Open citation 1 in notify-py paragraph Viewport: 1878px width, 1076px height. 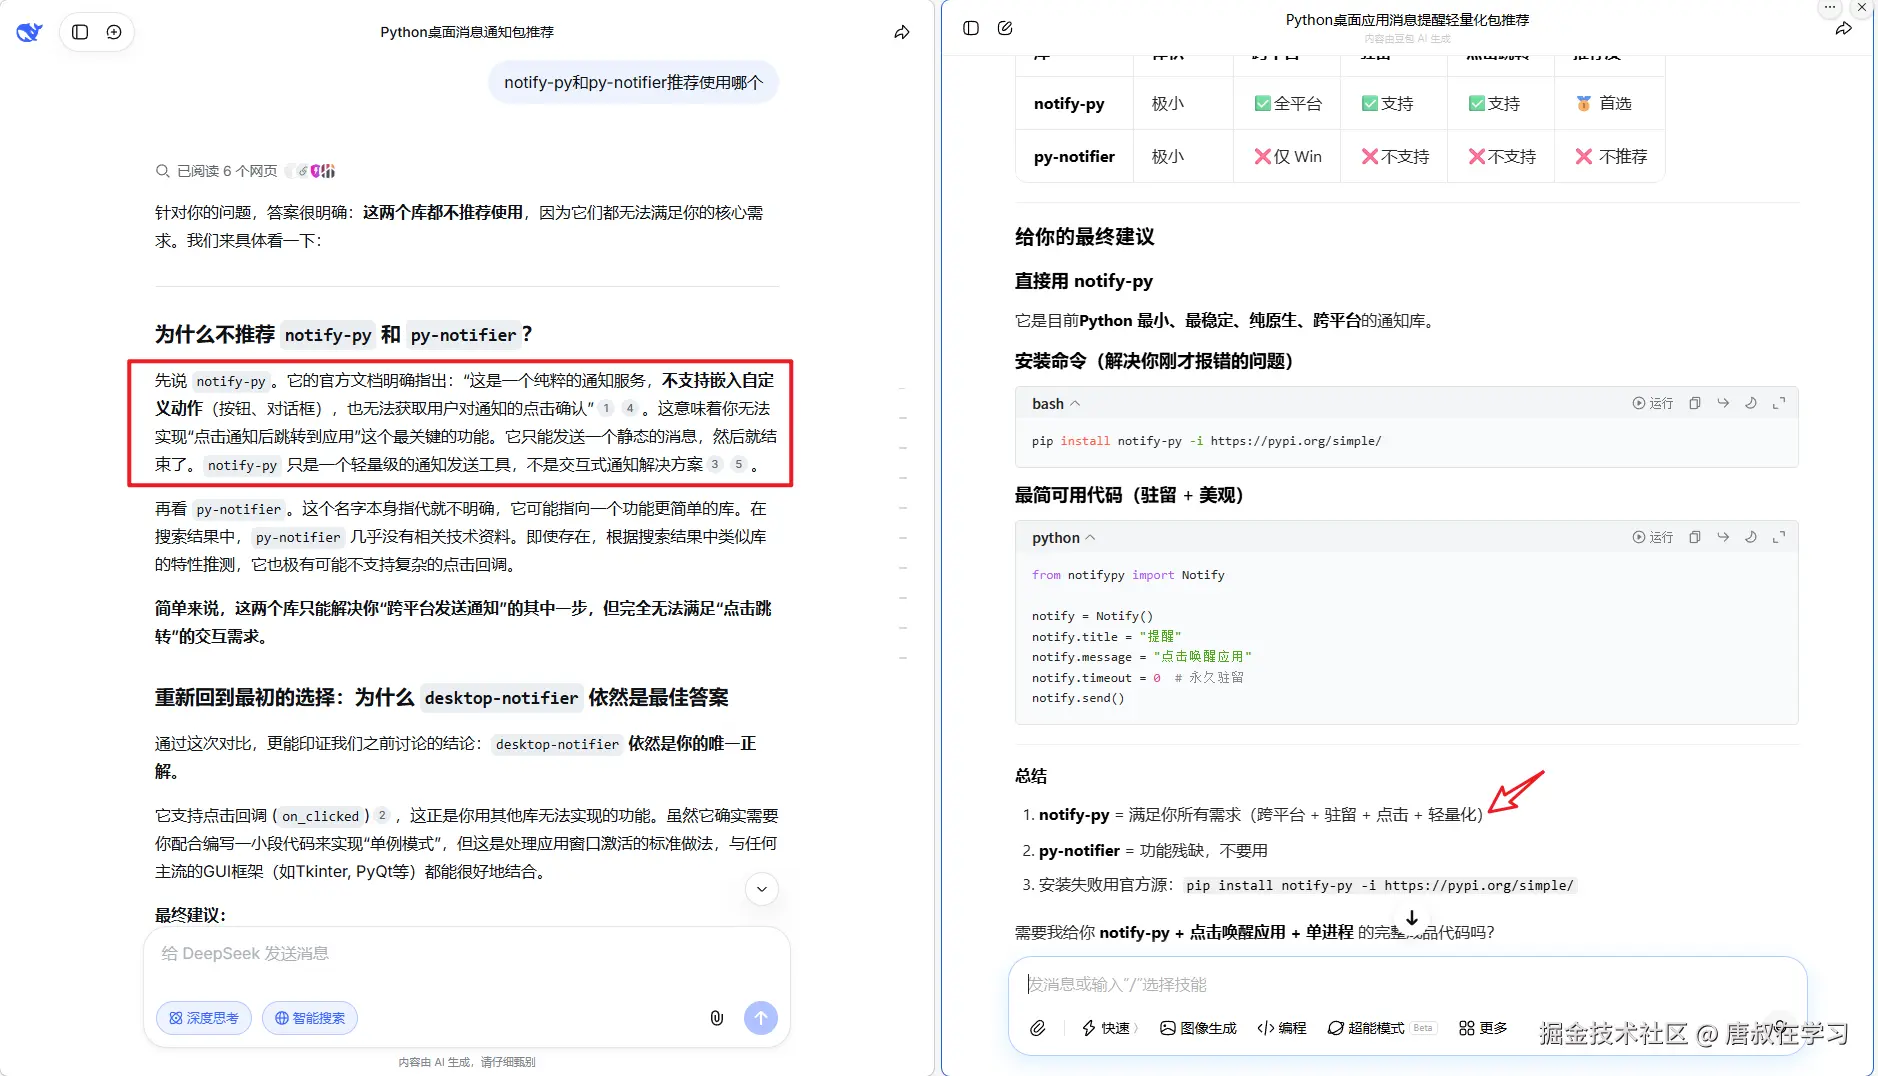606,408
